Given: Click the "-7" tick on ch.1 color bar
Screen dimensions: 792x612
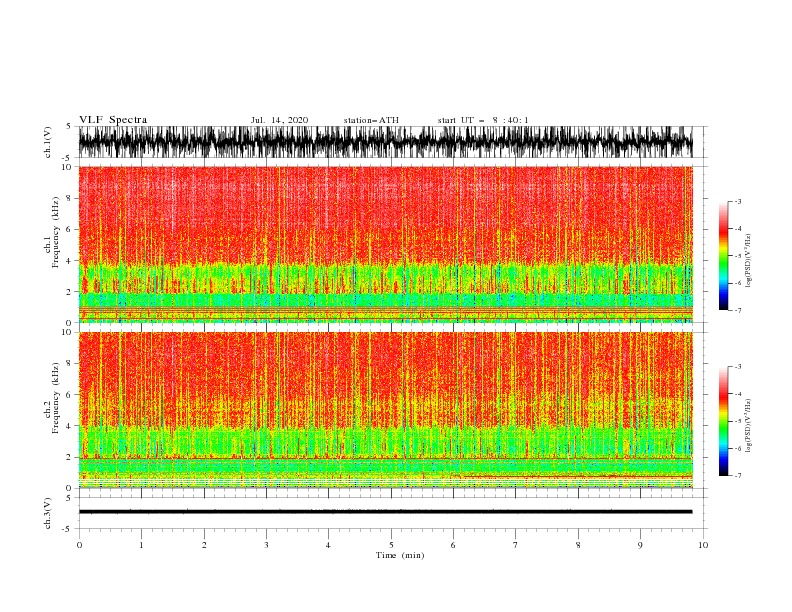Looking at the screenshot, I should coord(738,310).
